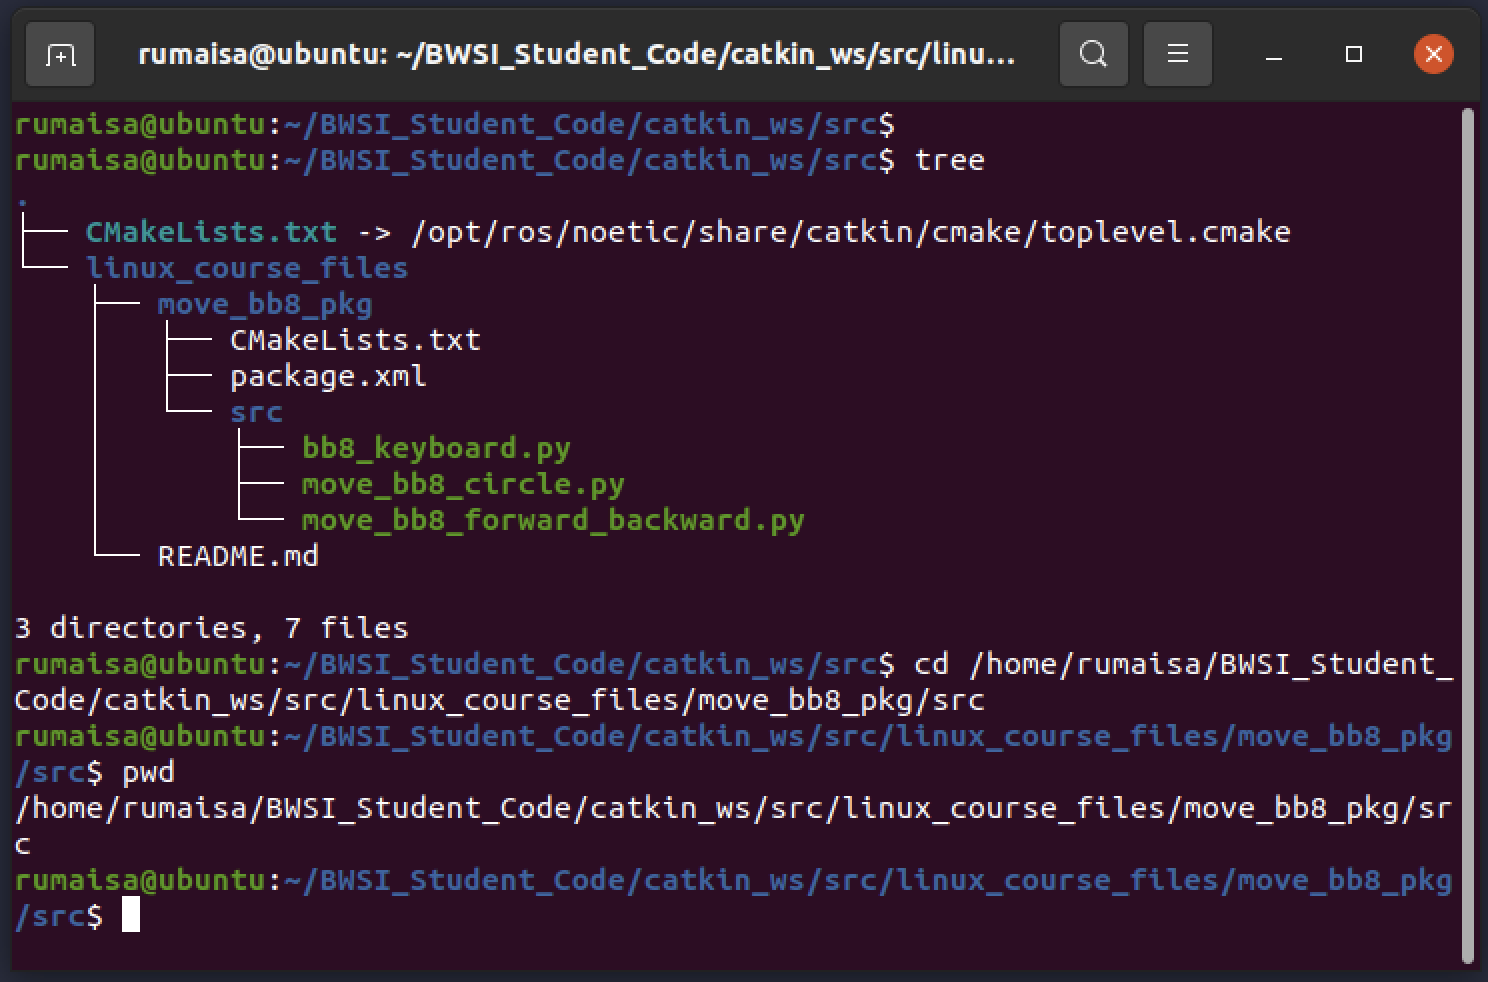The image size is (1488, 982).
Task: Minimize the terminal window
Action: pyautogui.click(x=1274, y=54)
